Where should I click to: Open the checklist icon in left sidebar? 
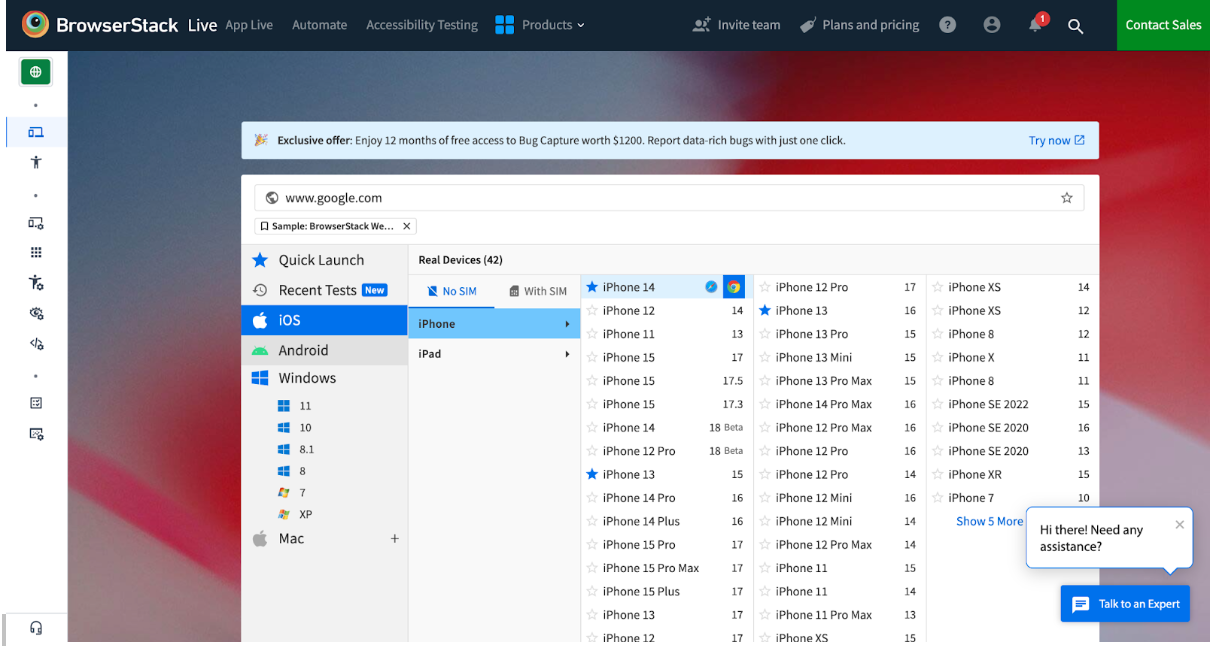click(x=36, y=403)
